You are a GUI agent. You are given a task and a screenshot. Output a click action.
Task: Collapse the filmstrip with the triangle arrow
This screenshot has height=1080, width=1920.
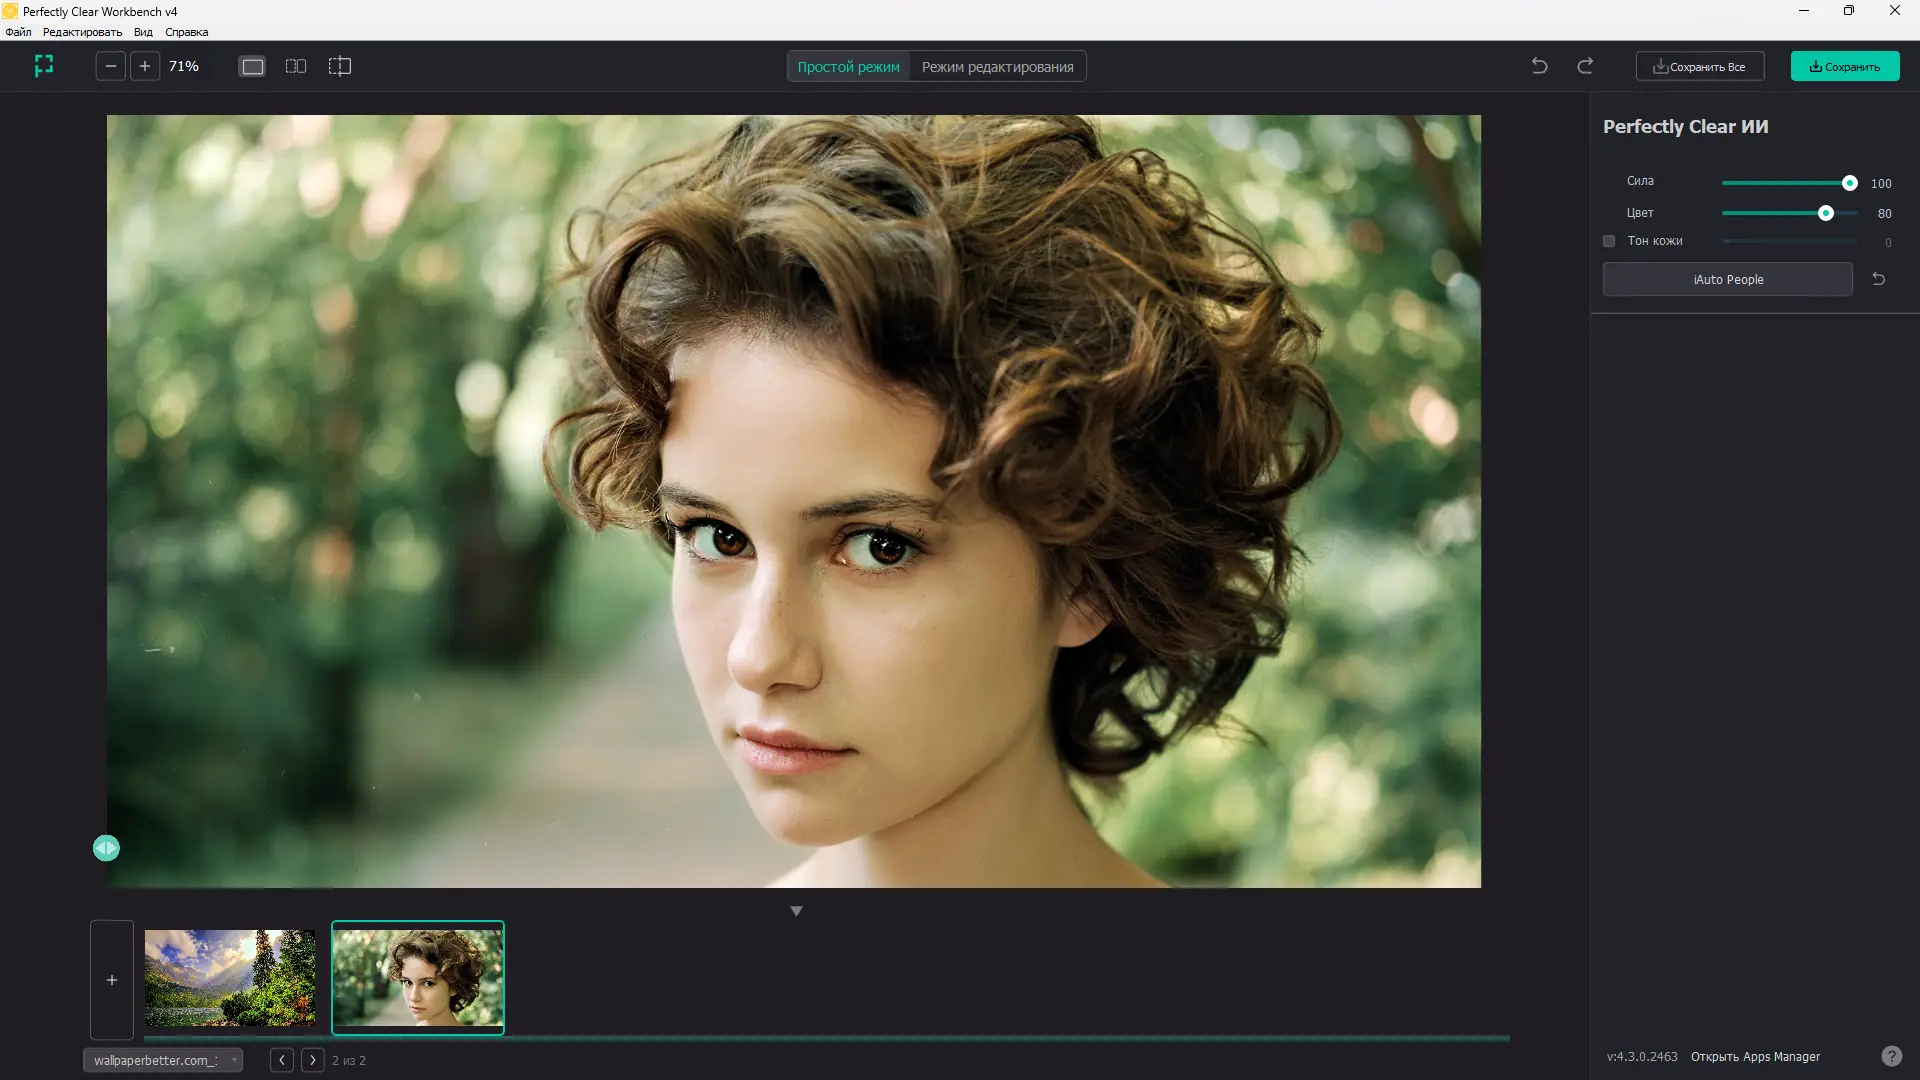click(796, 911)
